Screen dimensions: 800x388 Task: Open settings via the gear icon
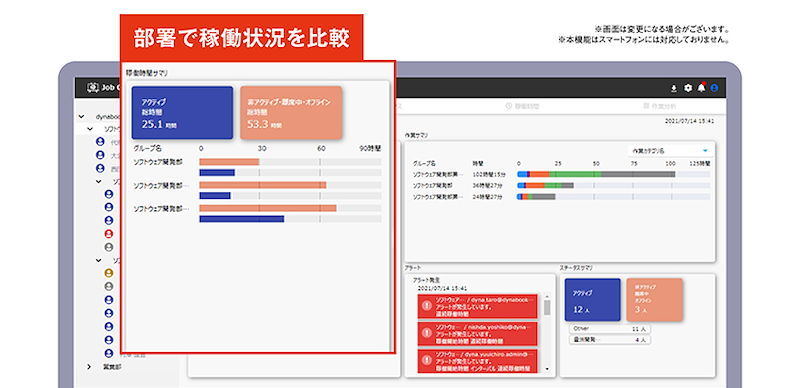pos(688,88)
